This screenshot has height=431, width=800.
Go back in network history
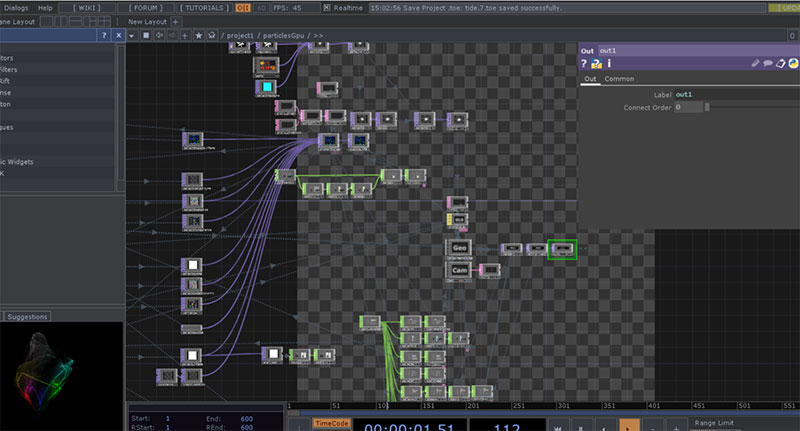click(x=159, y=35)
